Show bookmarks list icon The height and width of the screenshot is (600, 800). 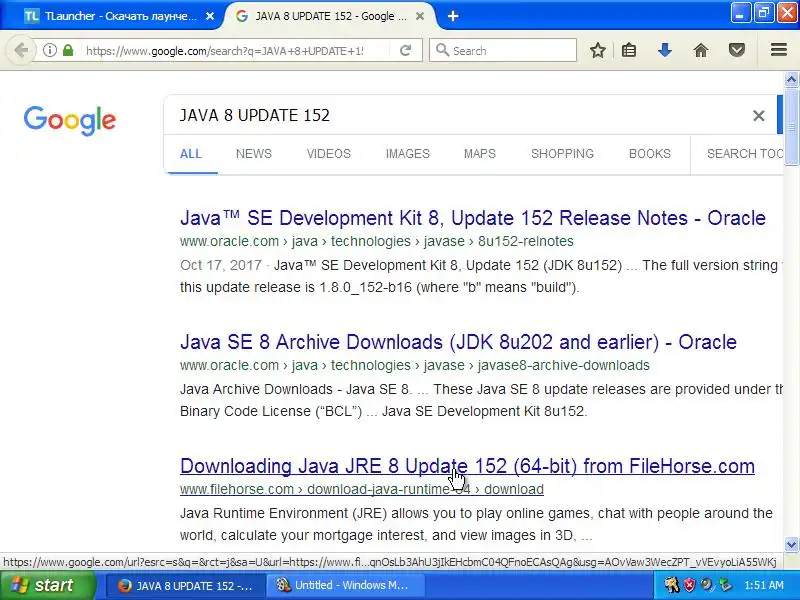pyautogui.click(x=629, y=50)
